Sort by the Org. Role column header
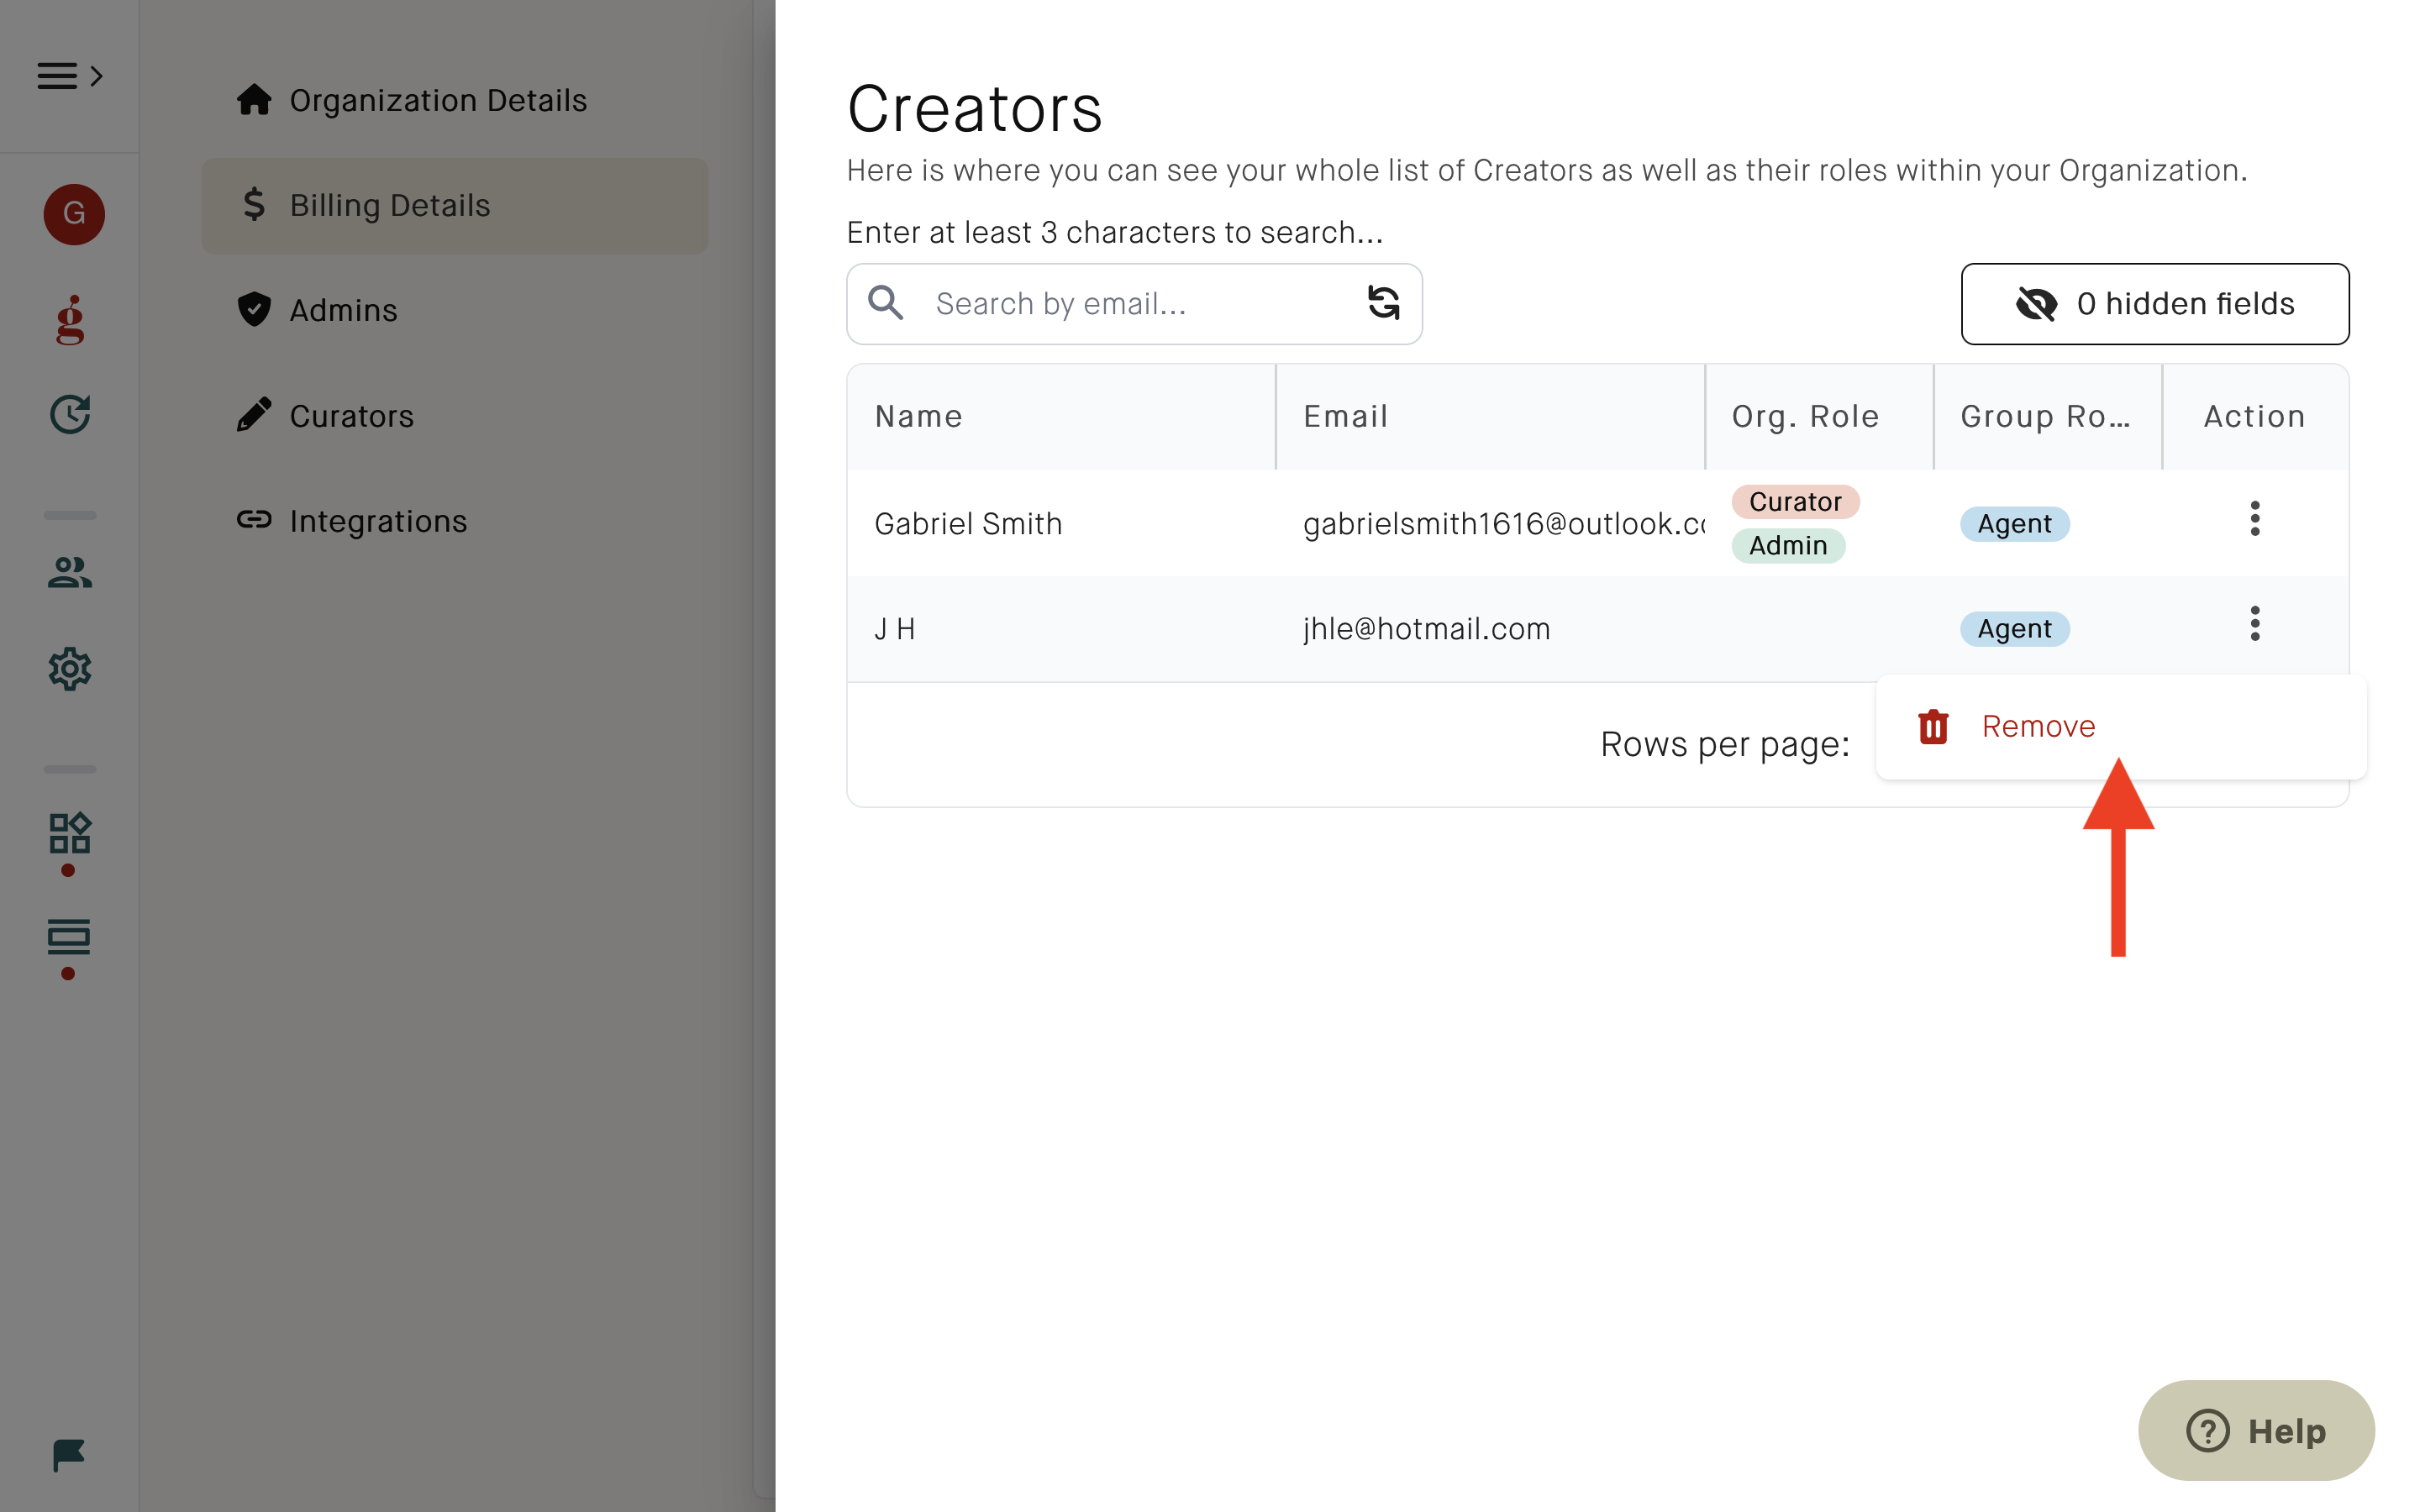The height and width of the screenshot is (1512, 2420). coord(1819,416)
